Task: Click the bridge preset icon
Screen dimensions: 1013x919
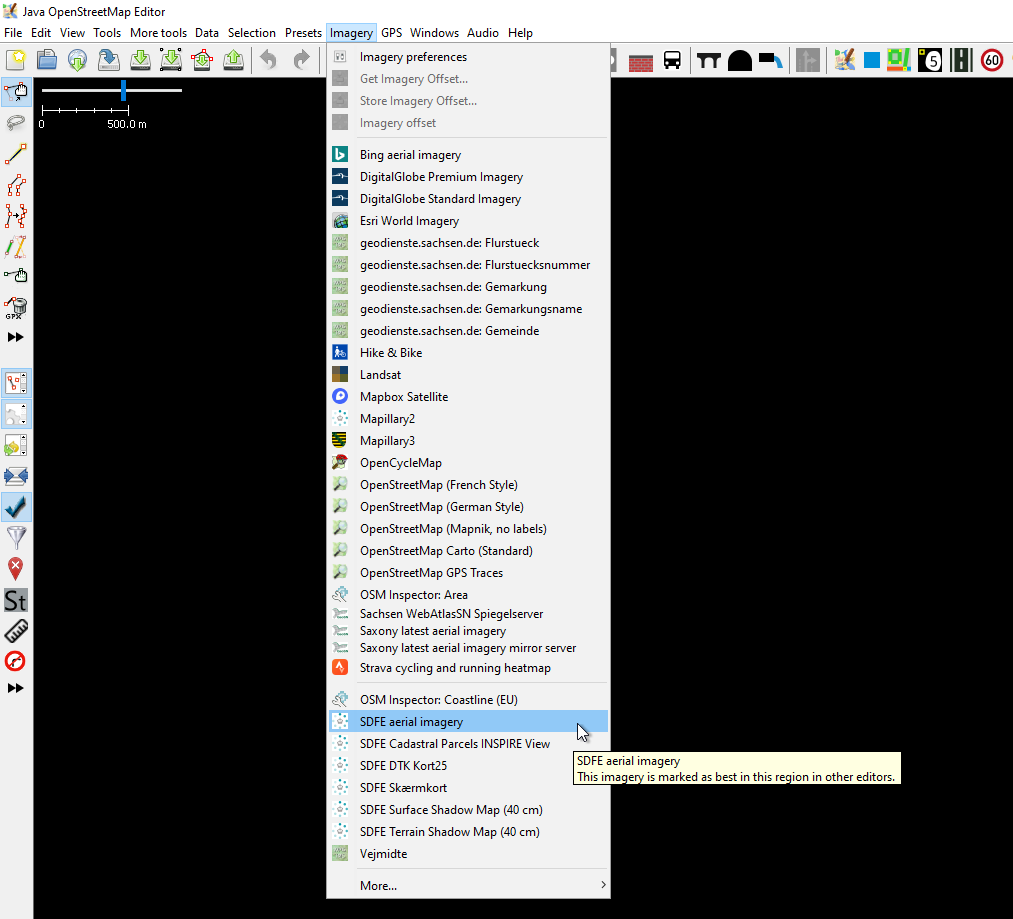Action: [709, 61]
